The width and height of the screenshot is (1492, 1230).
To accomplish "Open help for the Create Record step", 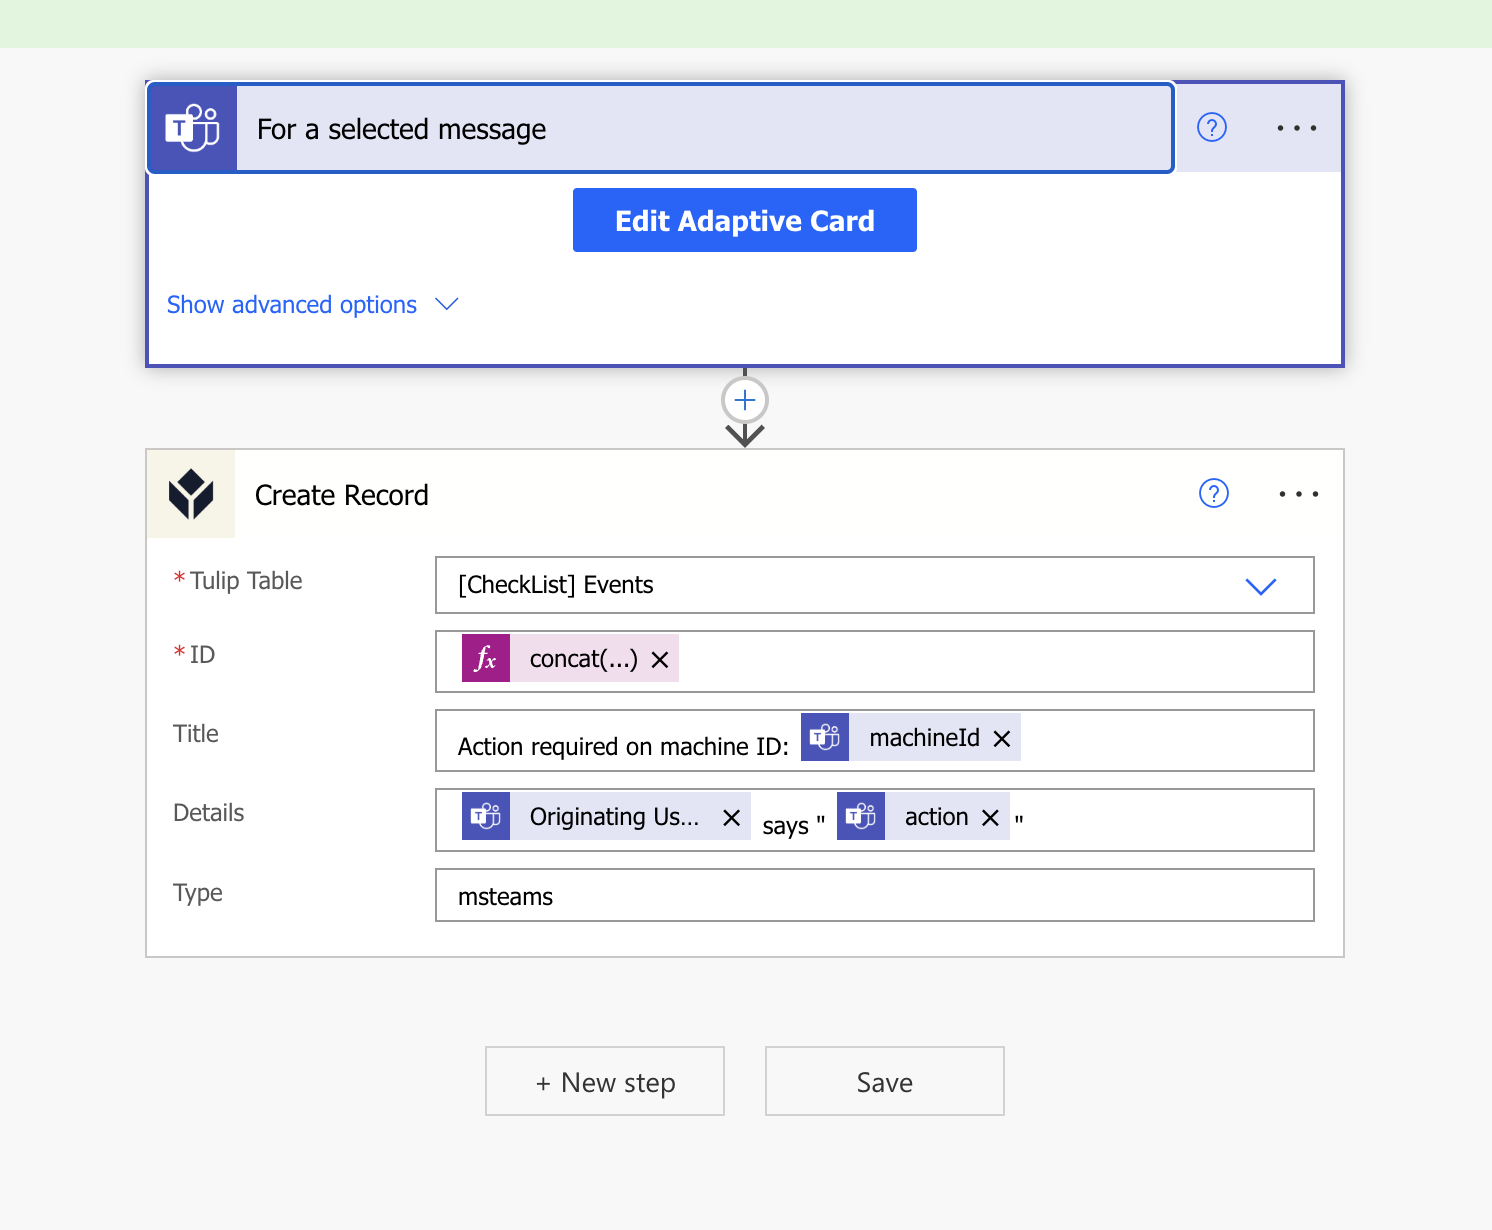I will (x=1213, y=493).
